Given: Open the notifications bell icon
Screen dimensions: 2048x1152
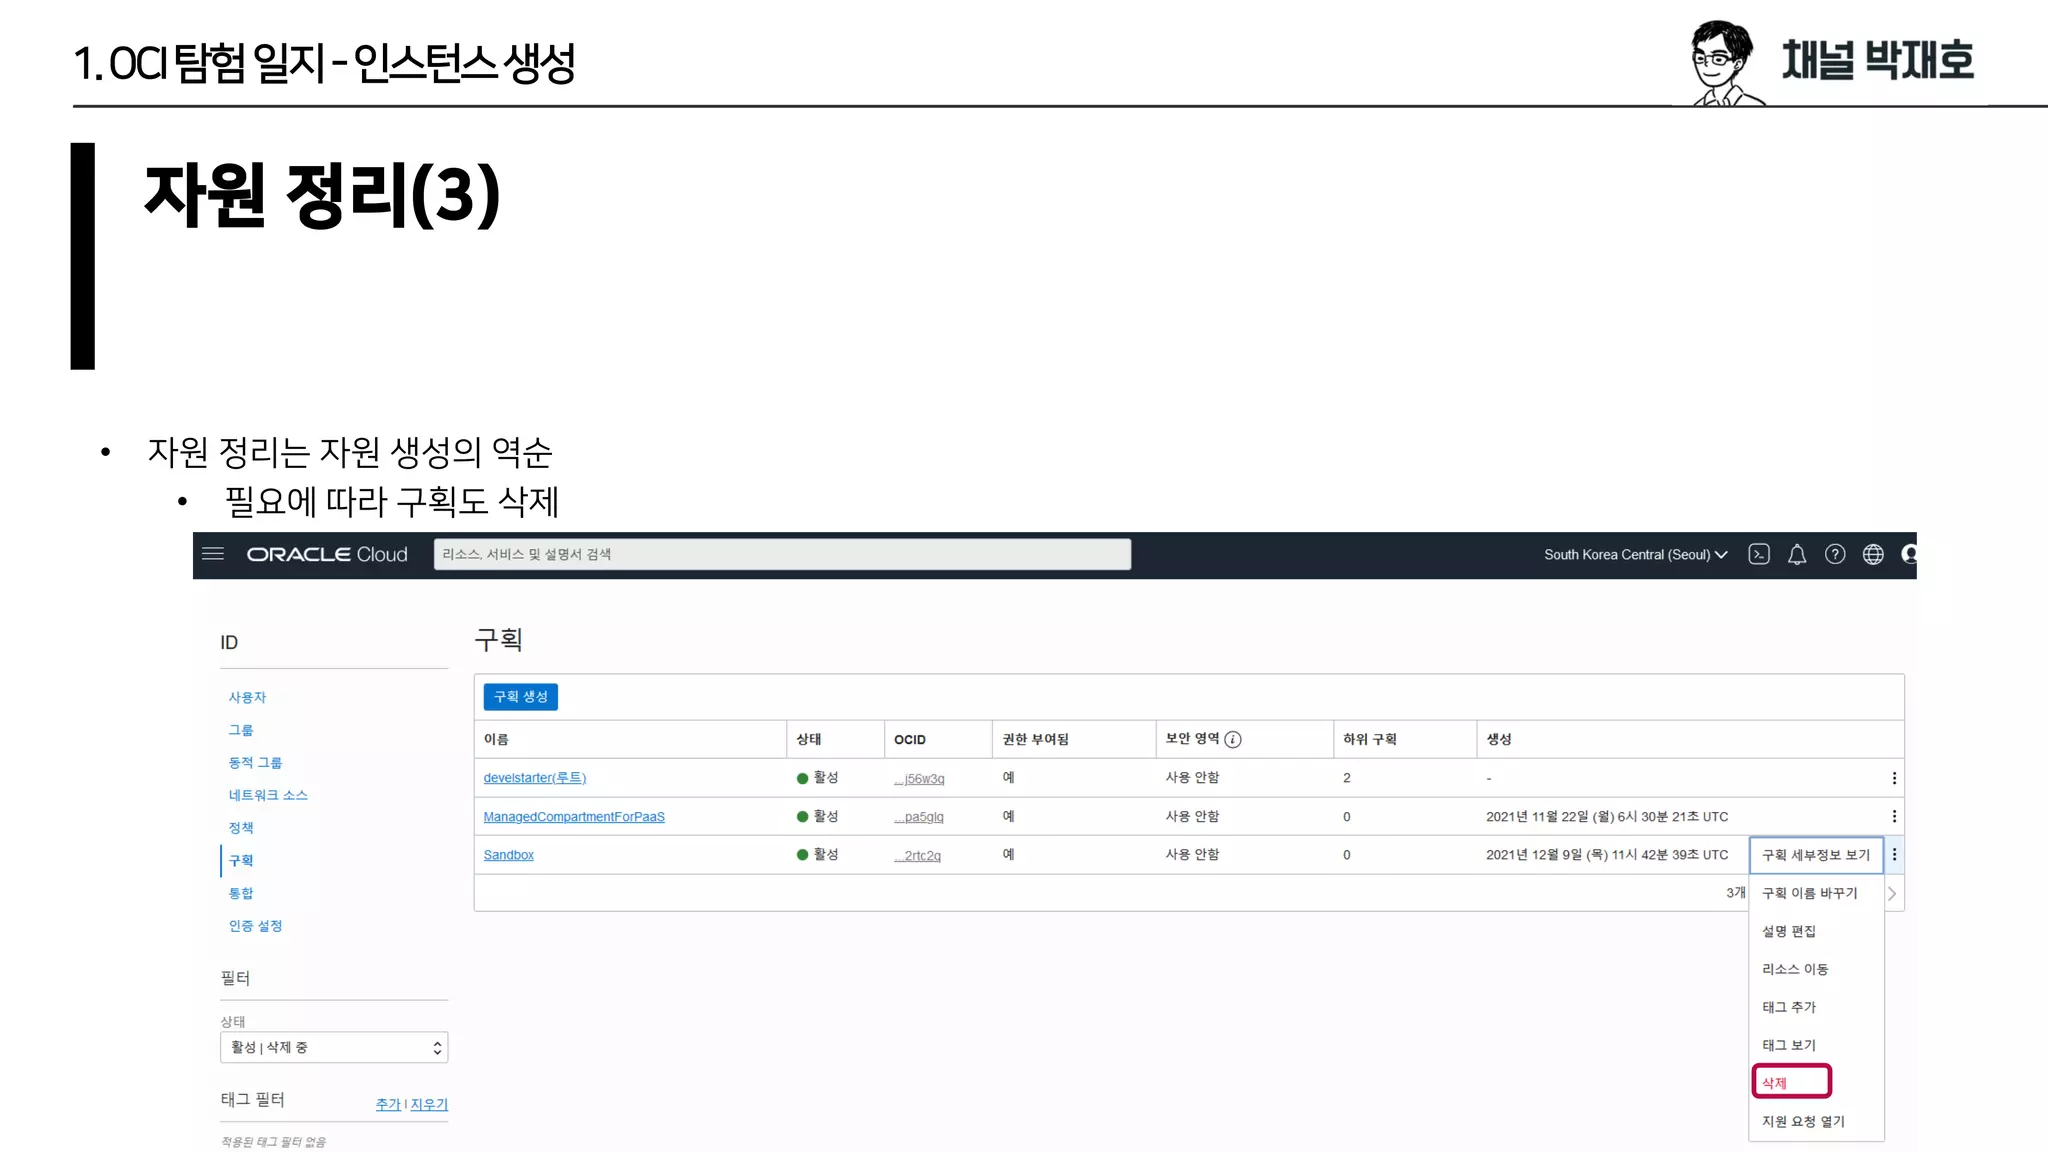Looking at the screenshot, I should point(1797,554).
